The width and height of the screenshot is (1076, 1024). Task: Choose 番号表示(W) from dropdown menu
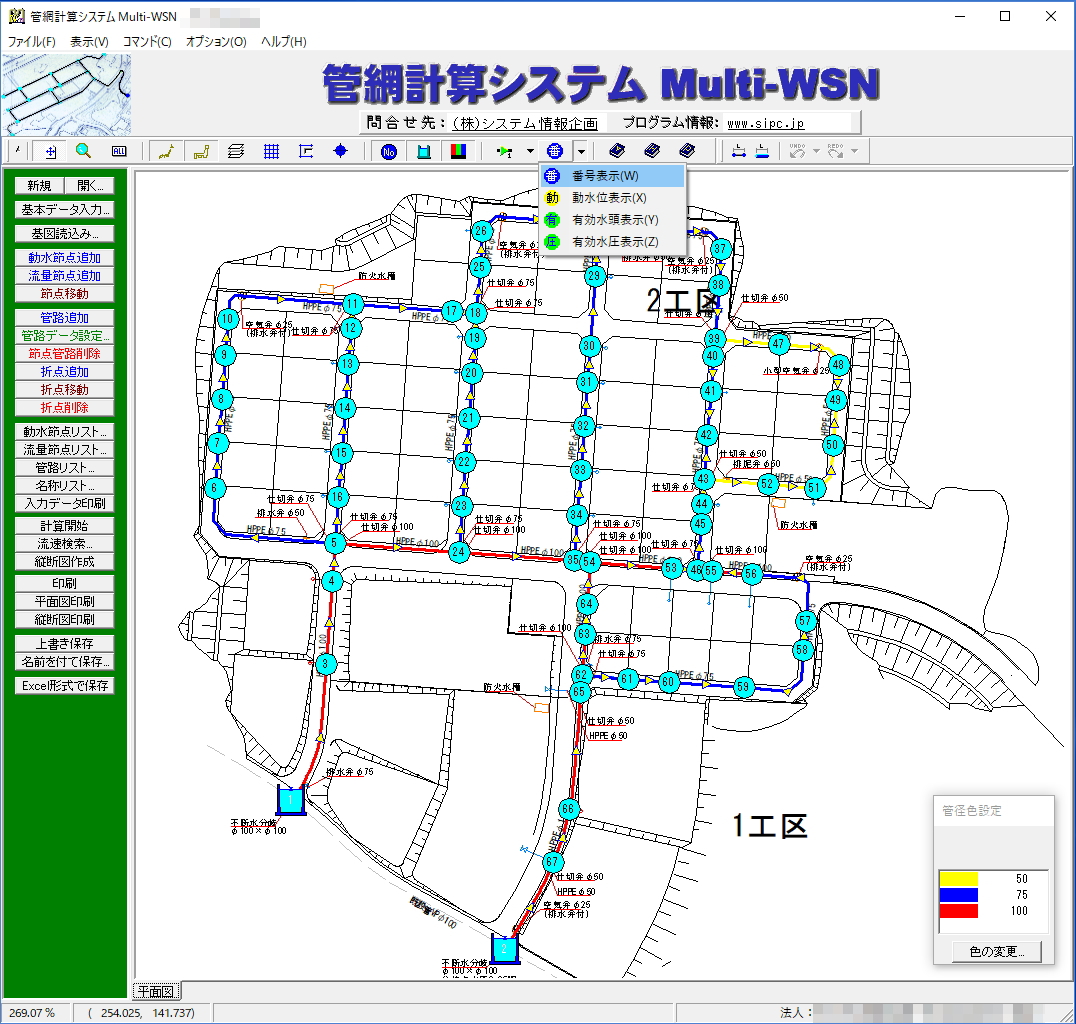point(613,176)
